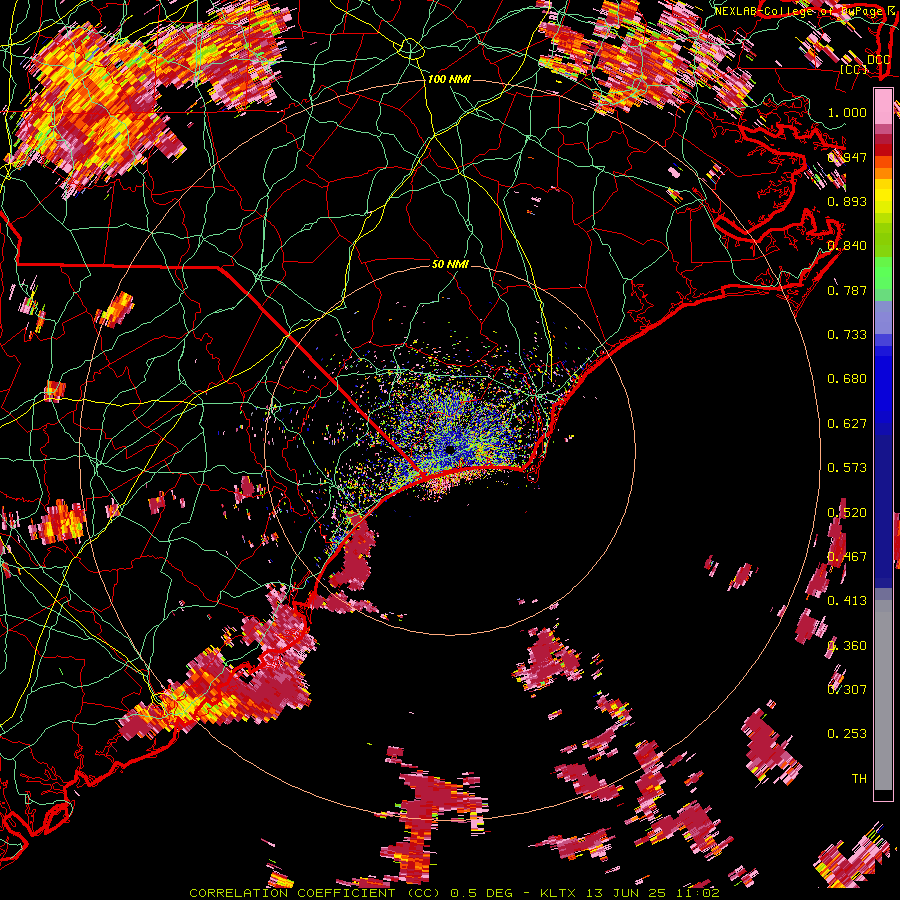Click the 0.627 legend value

pyautogui.click(x=847, y=424)
